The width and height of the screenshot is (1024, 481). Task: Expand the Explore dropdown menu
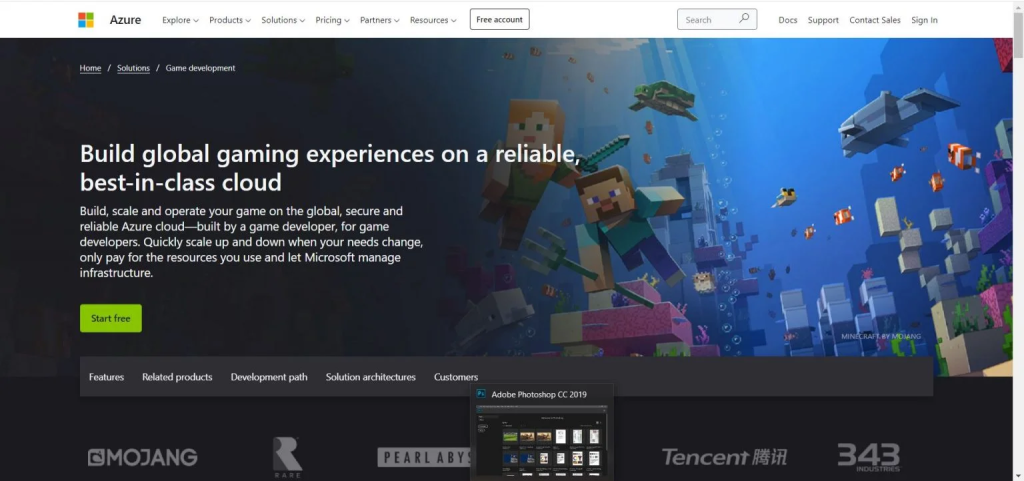tap(180, 20)
